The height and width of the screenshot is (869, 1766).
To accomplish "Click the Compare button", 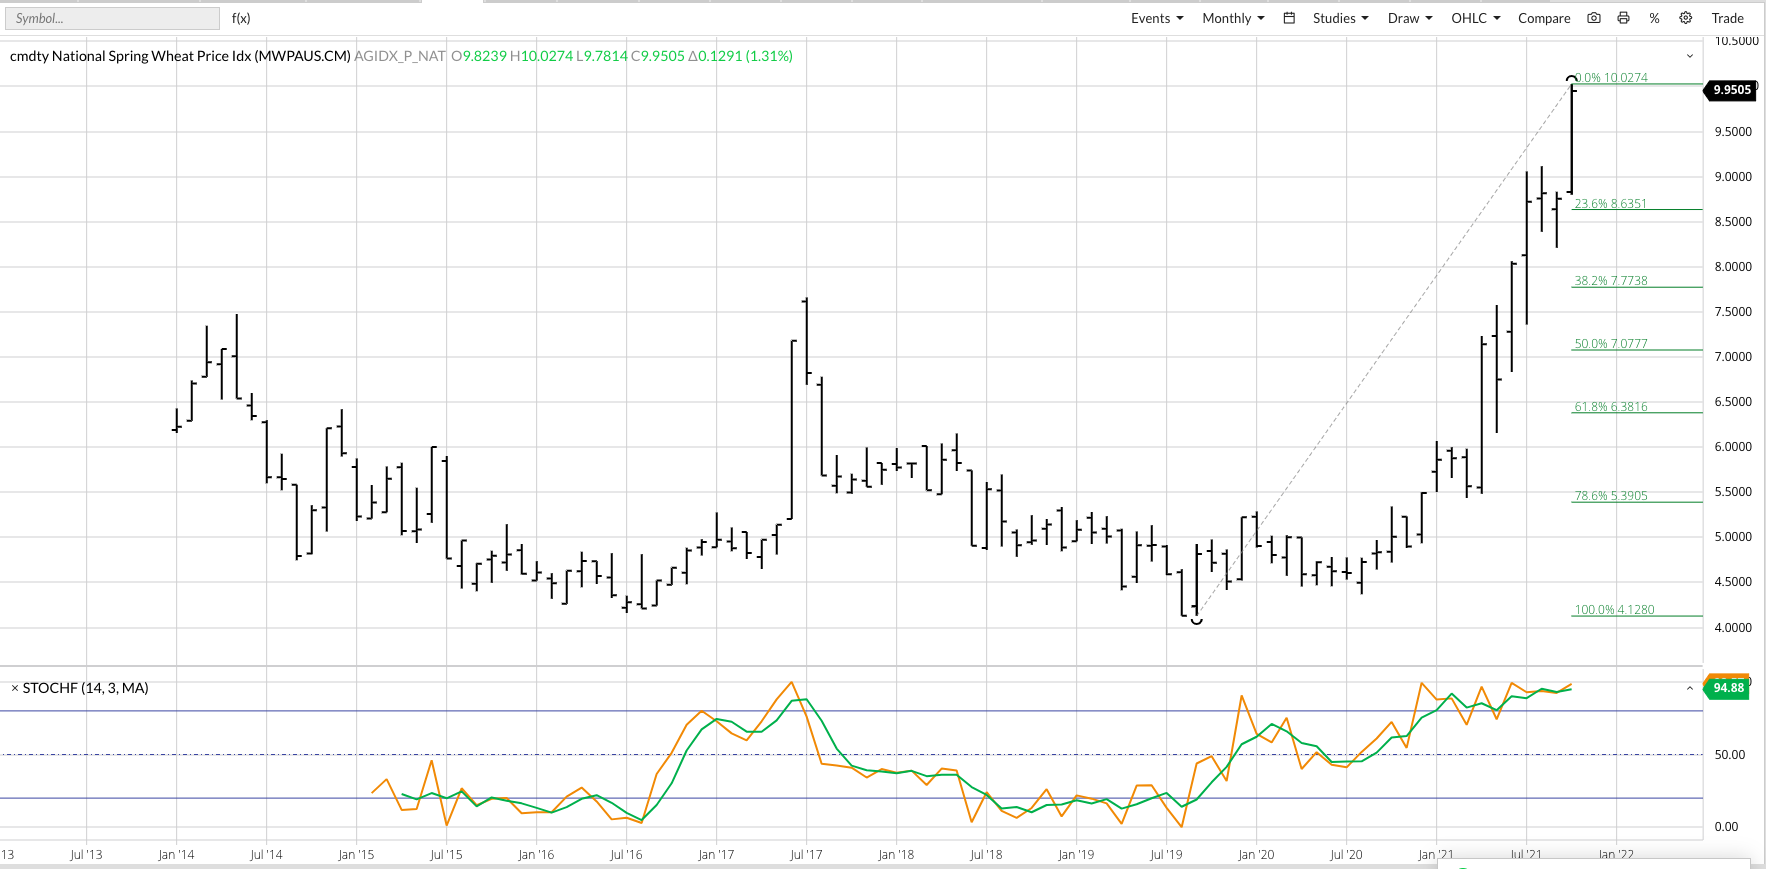I will (x=1543, y=18).
